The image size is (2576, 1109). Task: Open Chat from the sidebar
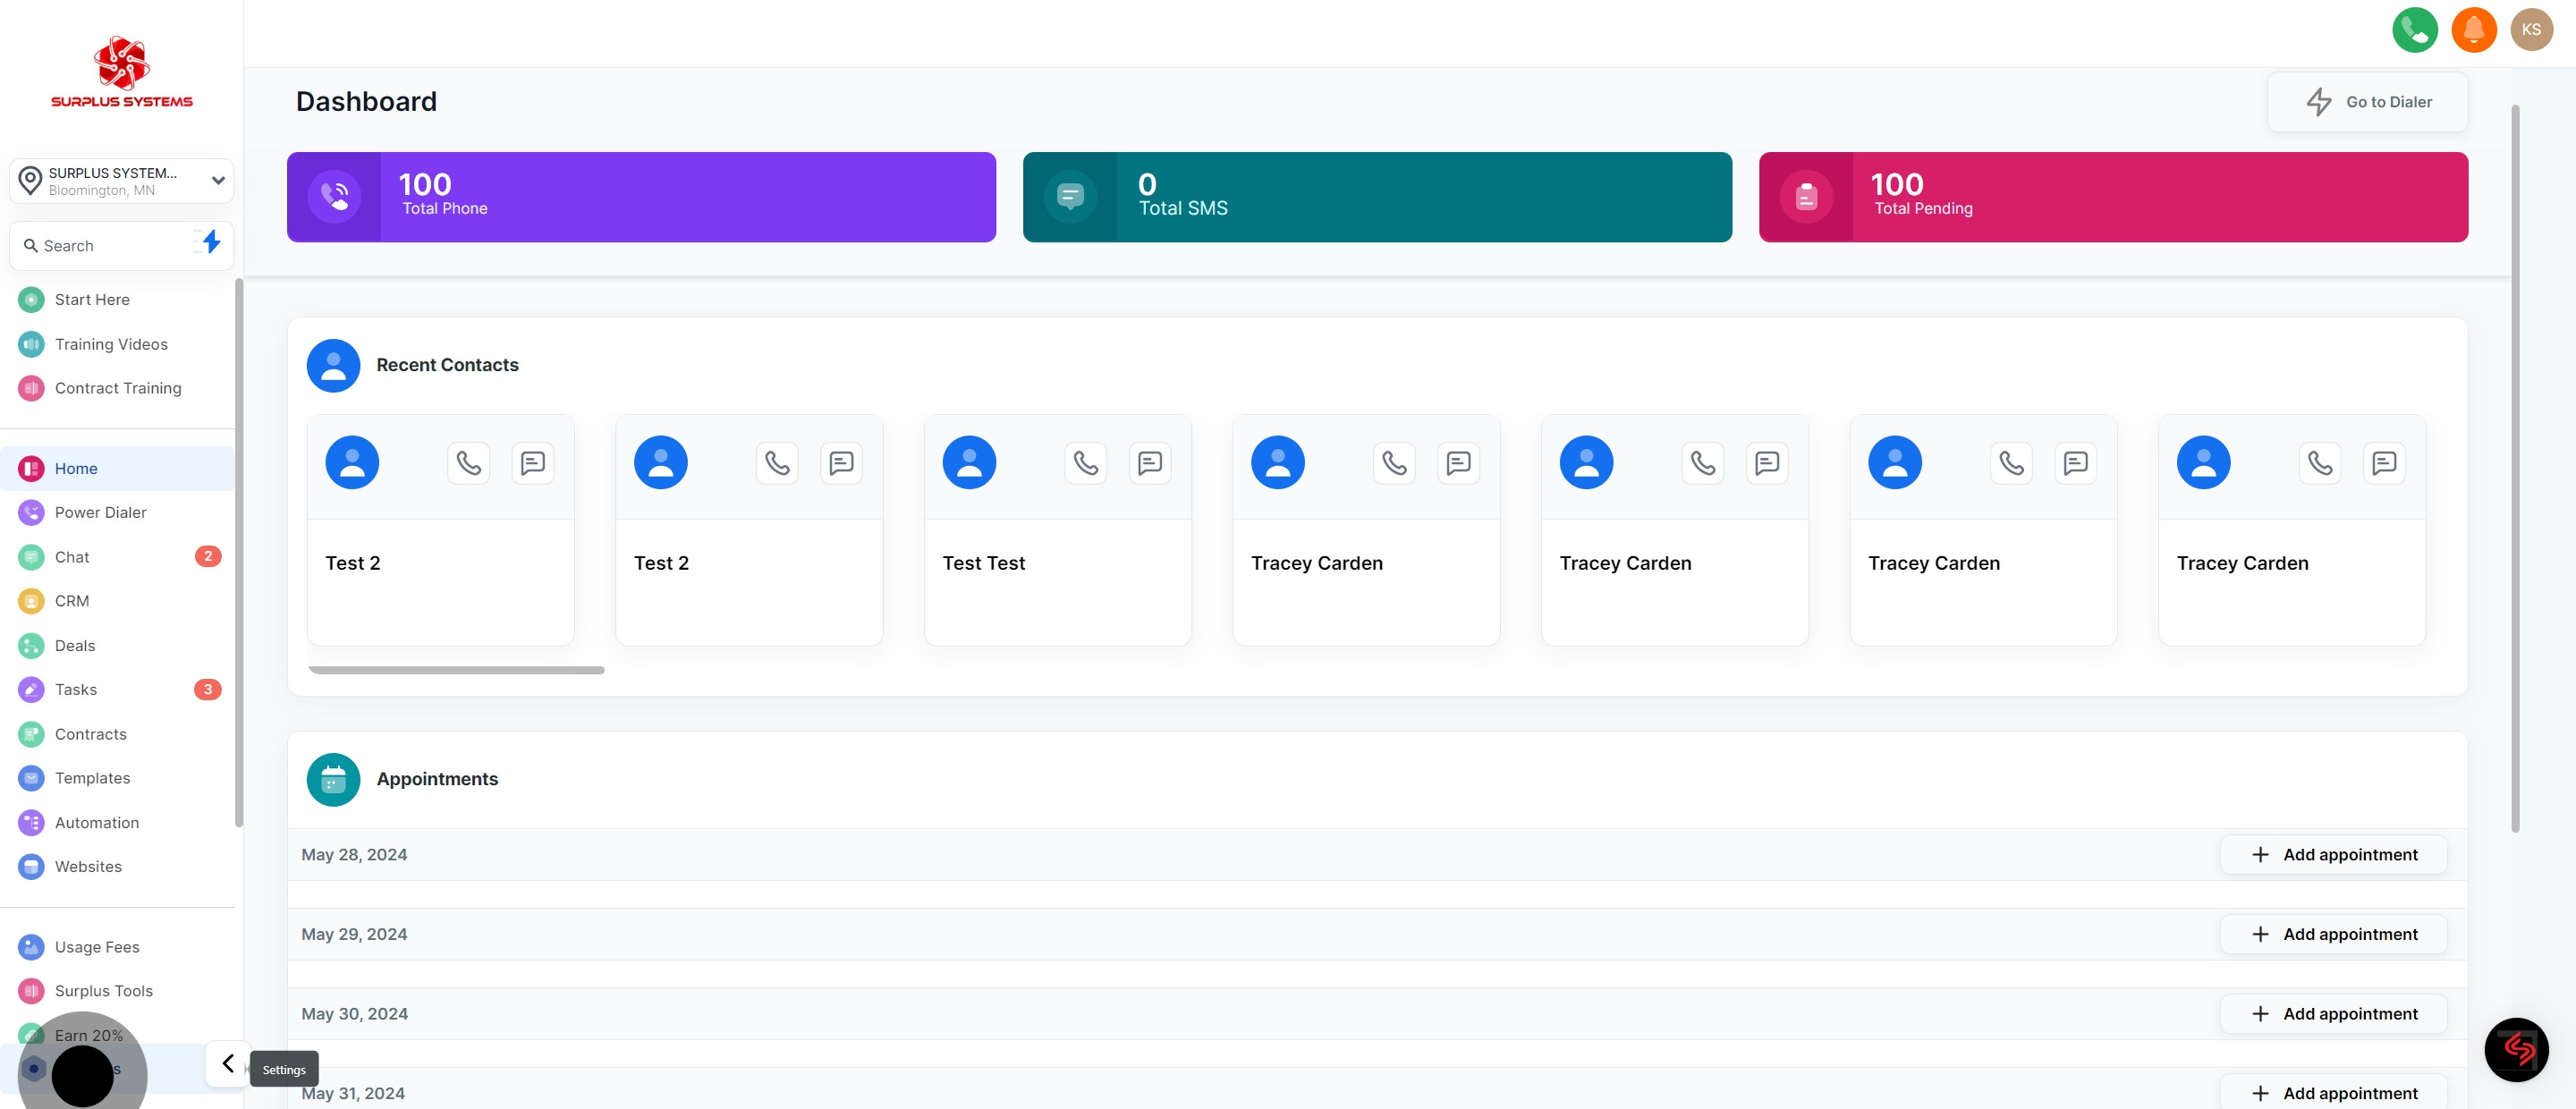pyautogui.click(x=72, y=557)
